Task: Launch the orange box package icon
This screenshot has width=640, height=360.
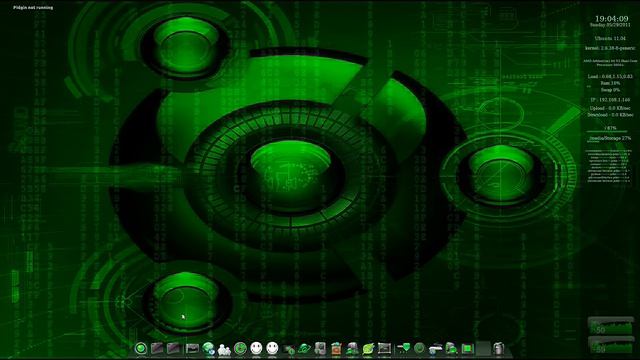Action: pos(336,348)
